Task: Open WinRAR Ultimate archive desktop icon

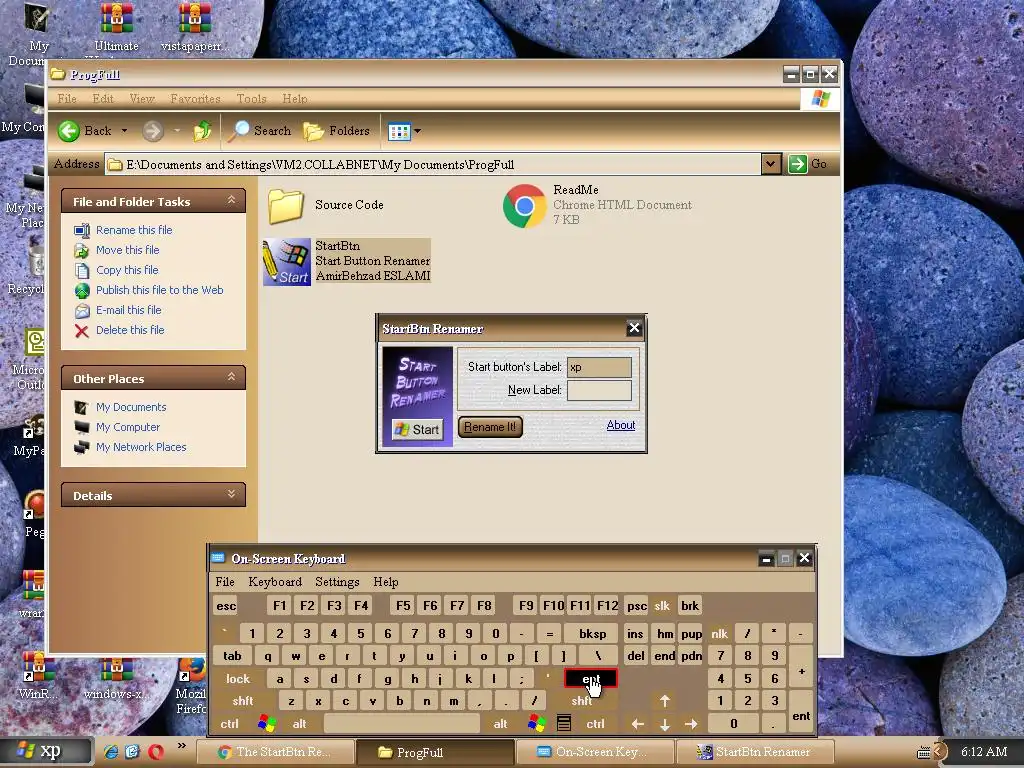Action: pos(116,26)
